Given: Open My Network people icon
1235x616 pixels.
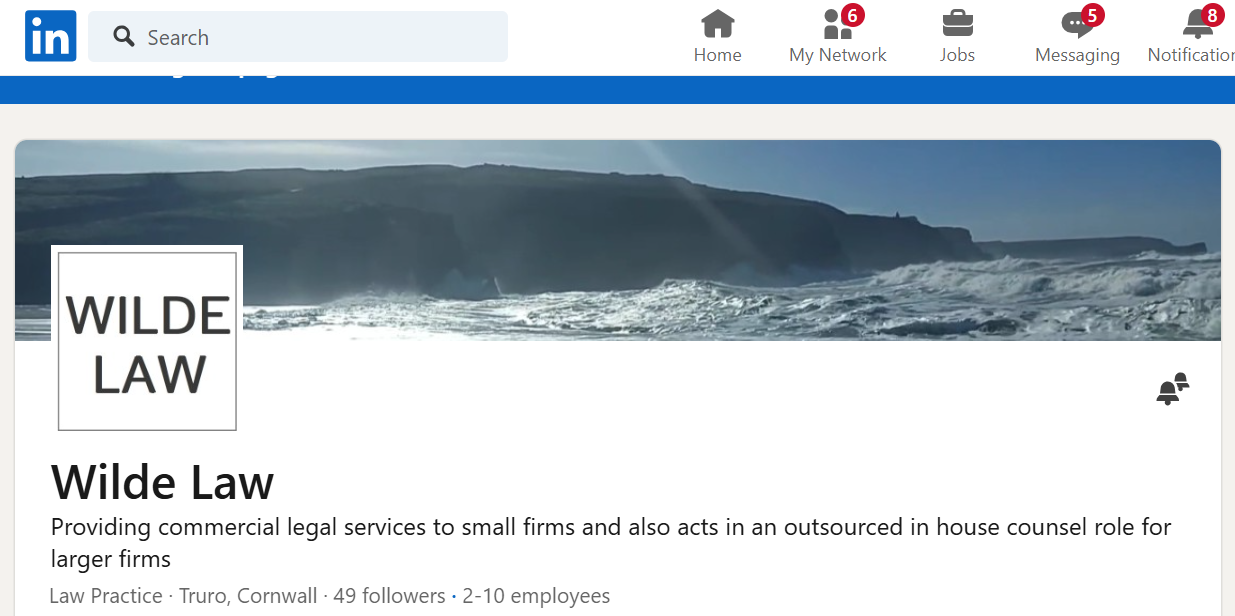Looking at the screenshot, I should pos(837,23).
